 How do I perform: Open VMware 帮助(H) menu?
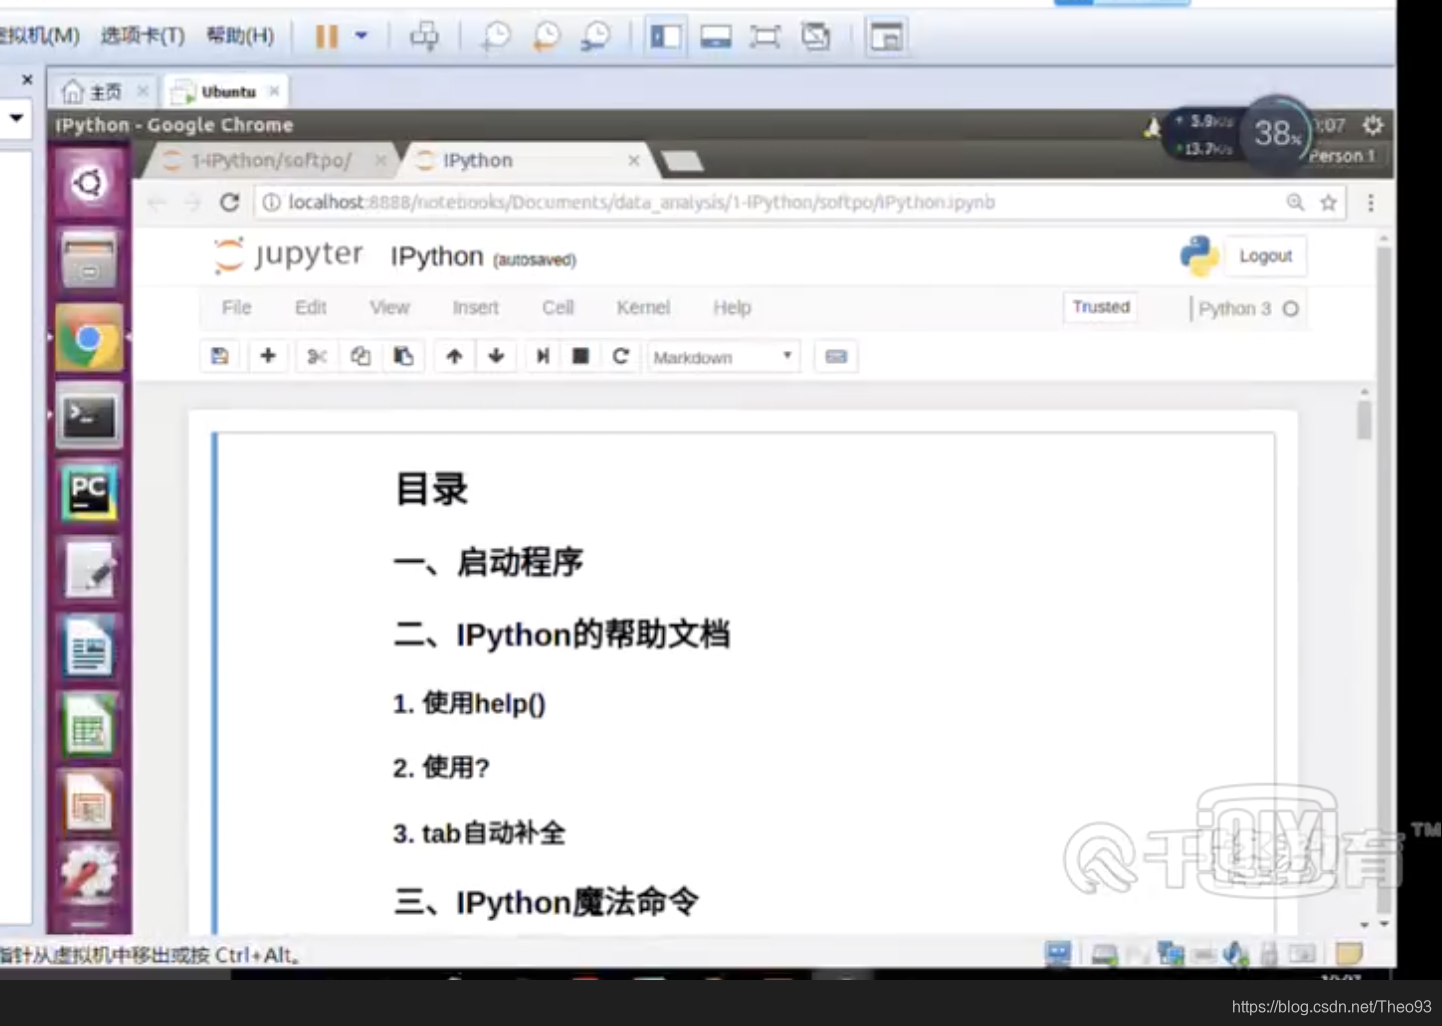pos(240,36)
